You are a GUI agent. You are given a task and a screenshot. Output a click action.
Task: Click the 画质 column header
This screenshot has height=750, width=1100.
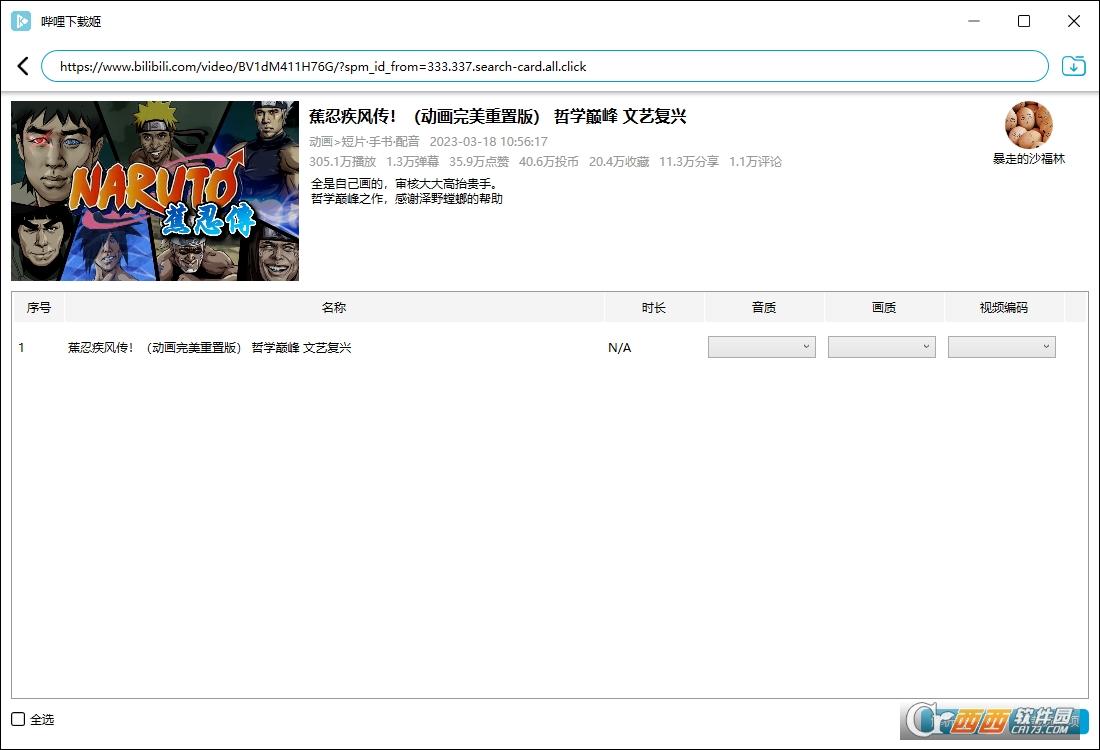884,307
